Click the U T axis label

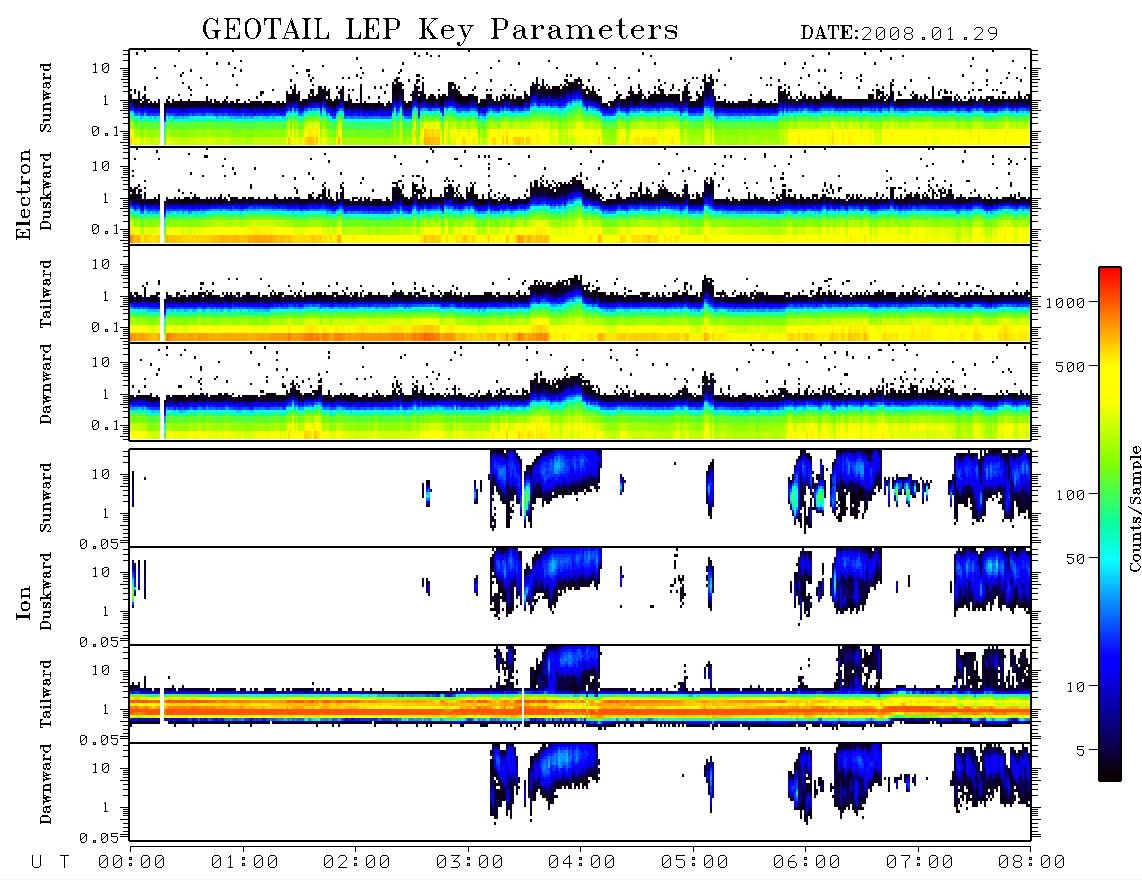tap(50, 862)
